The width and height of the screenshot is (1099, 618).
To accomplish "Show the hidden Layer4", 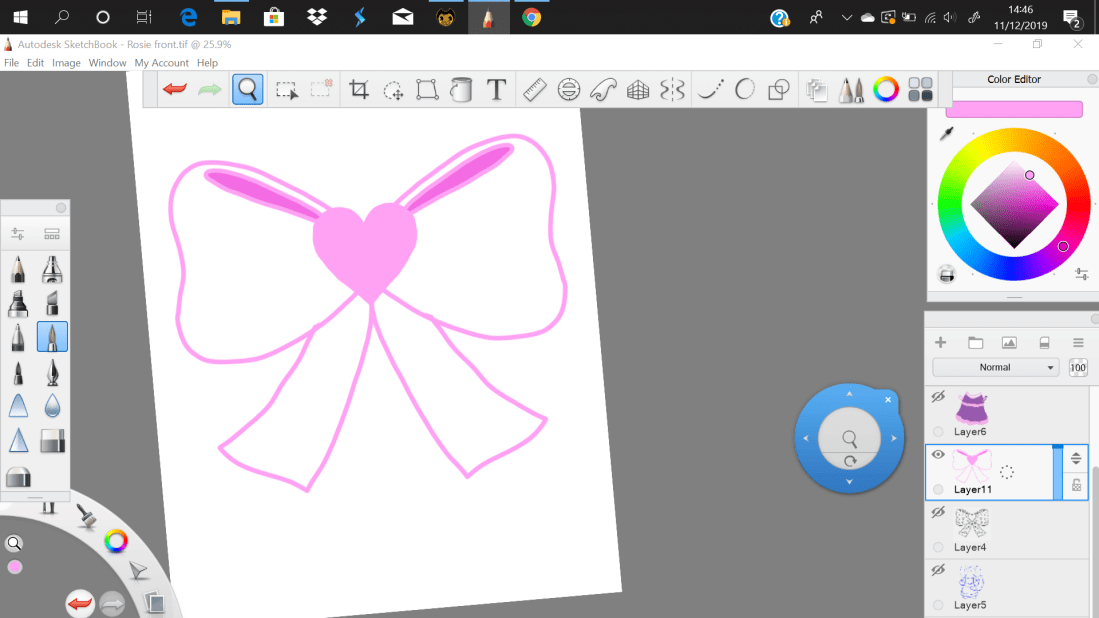I will [938, 512].
